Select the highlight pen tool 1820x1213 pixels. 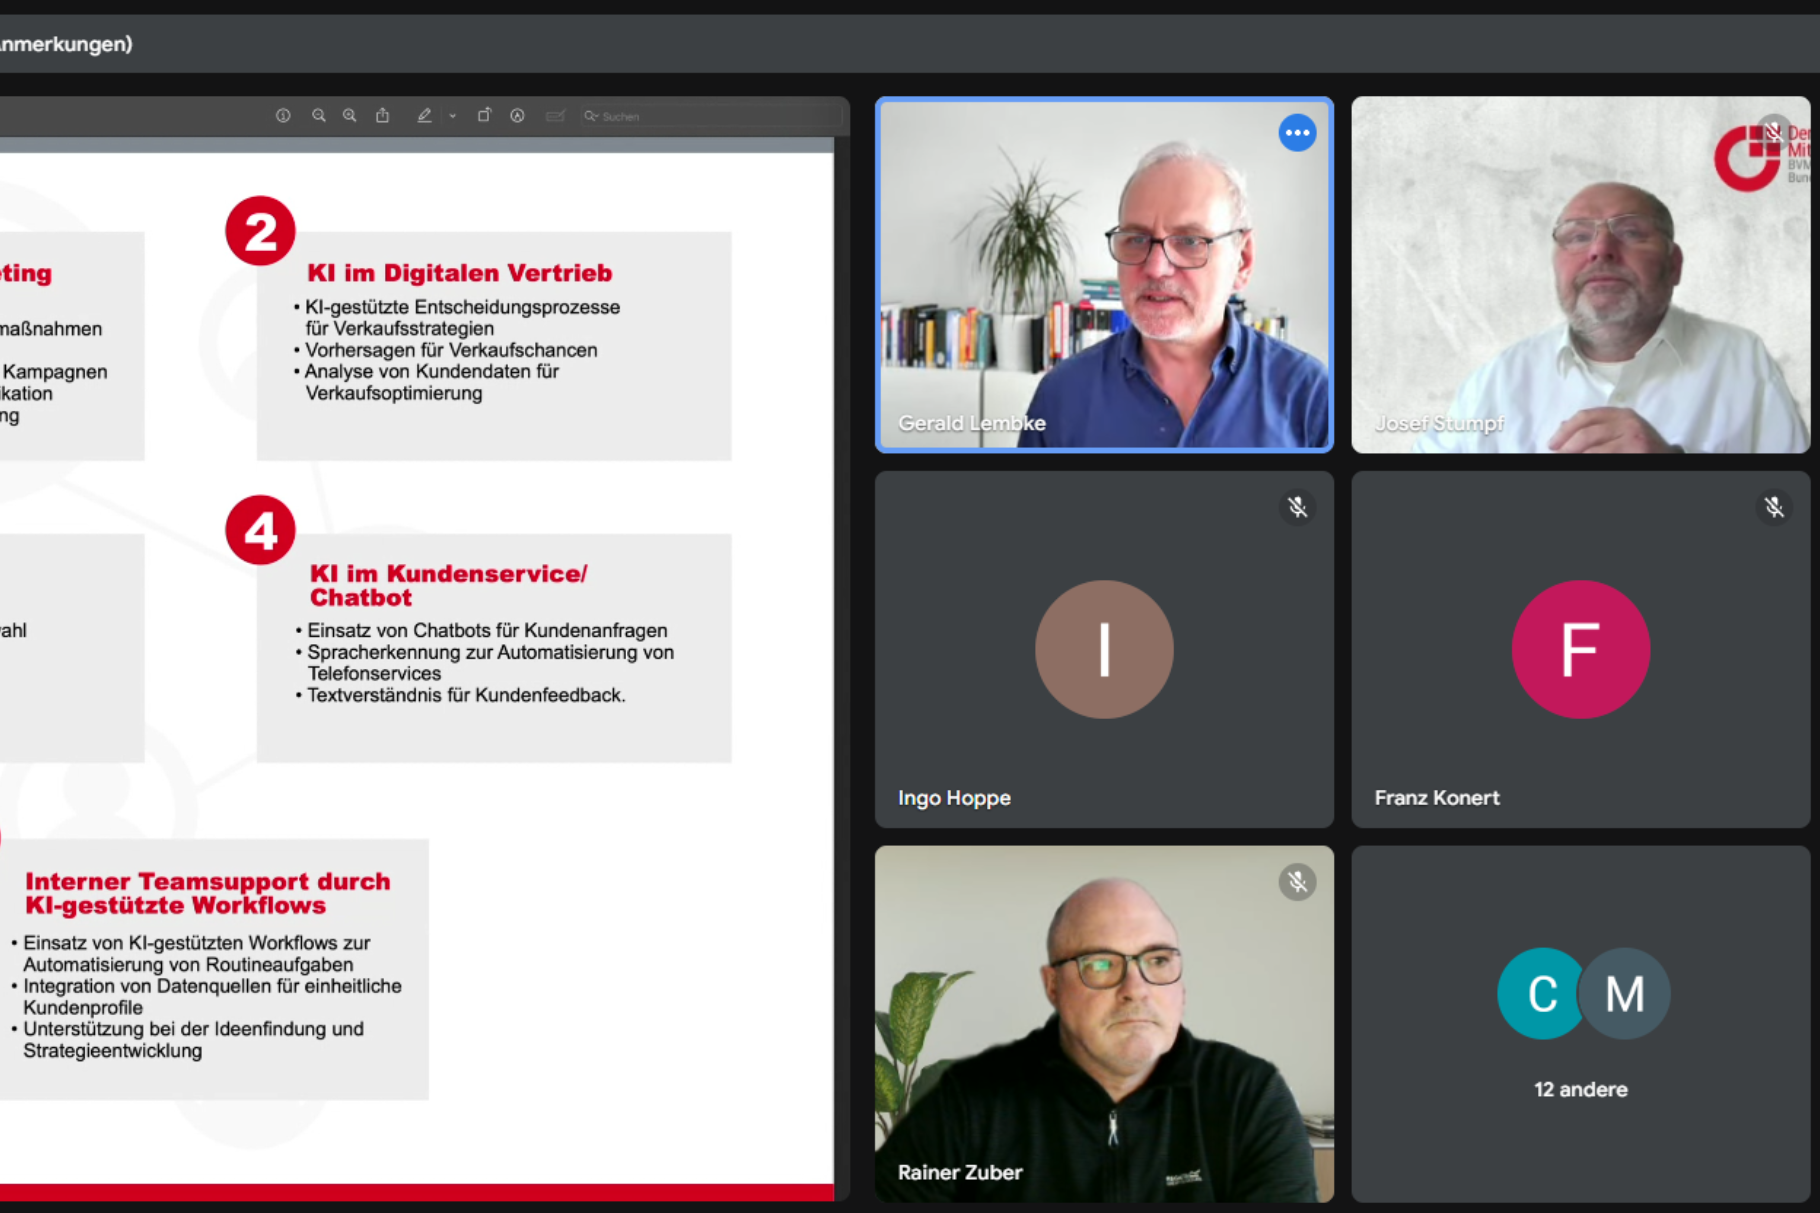pyautogui.click(x=424, y=116)
